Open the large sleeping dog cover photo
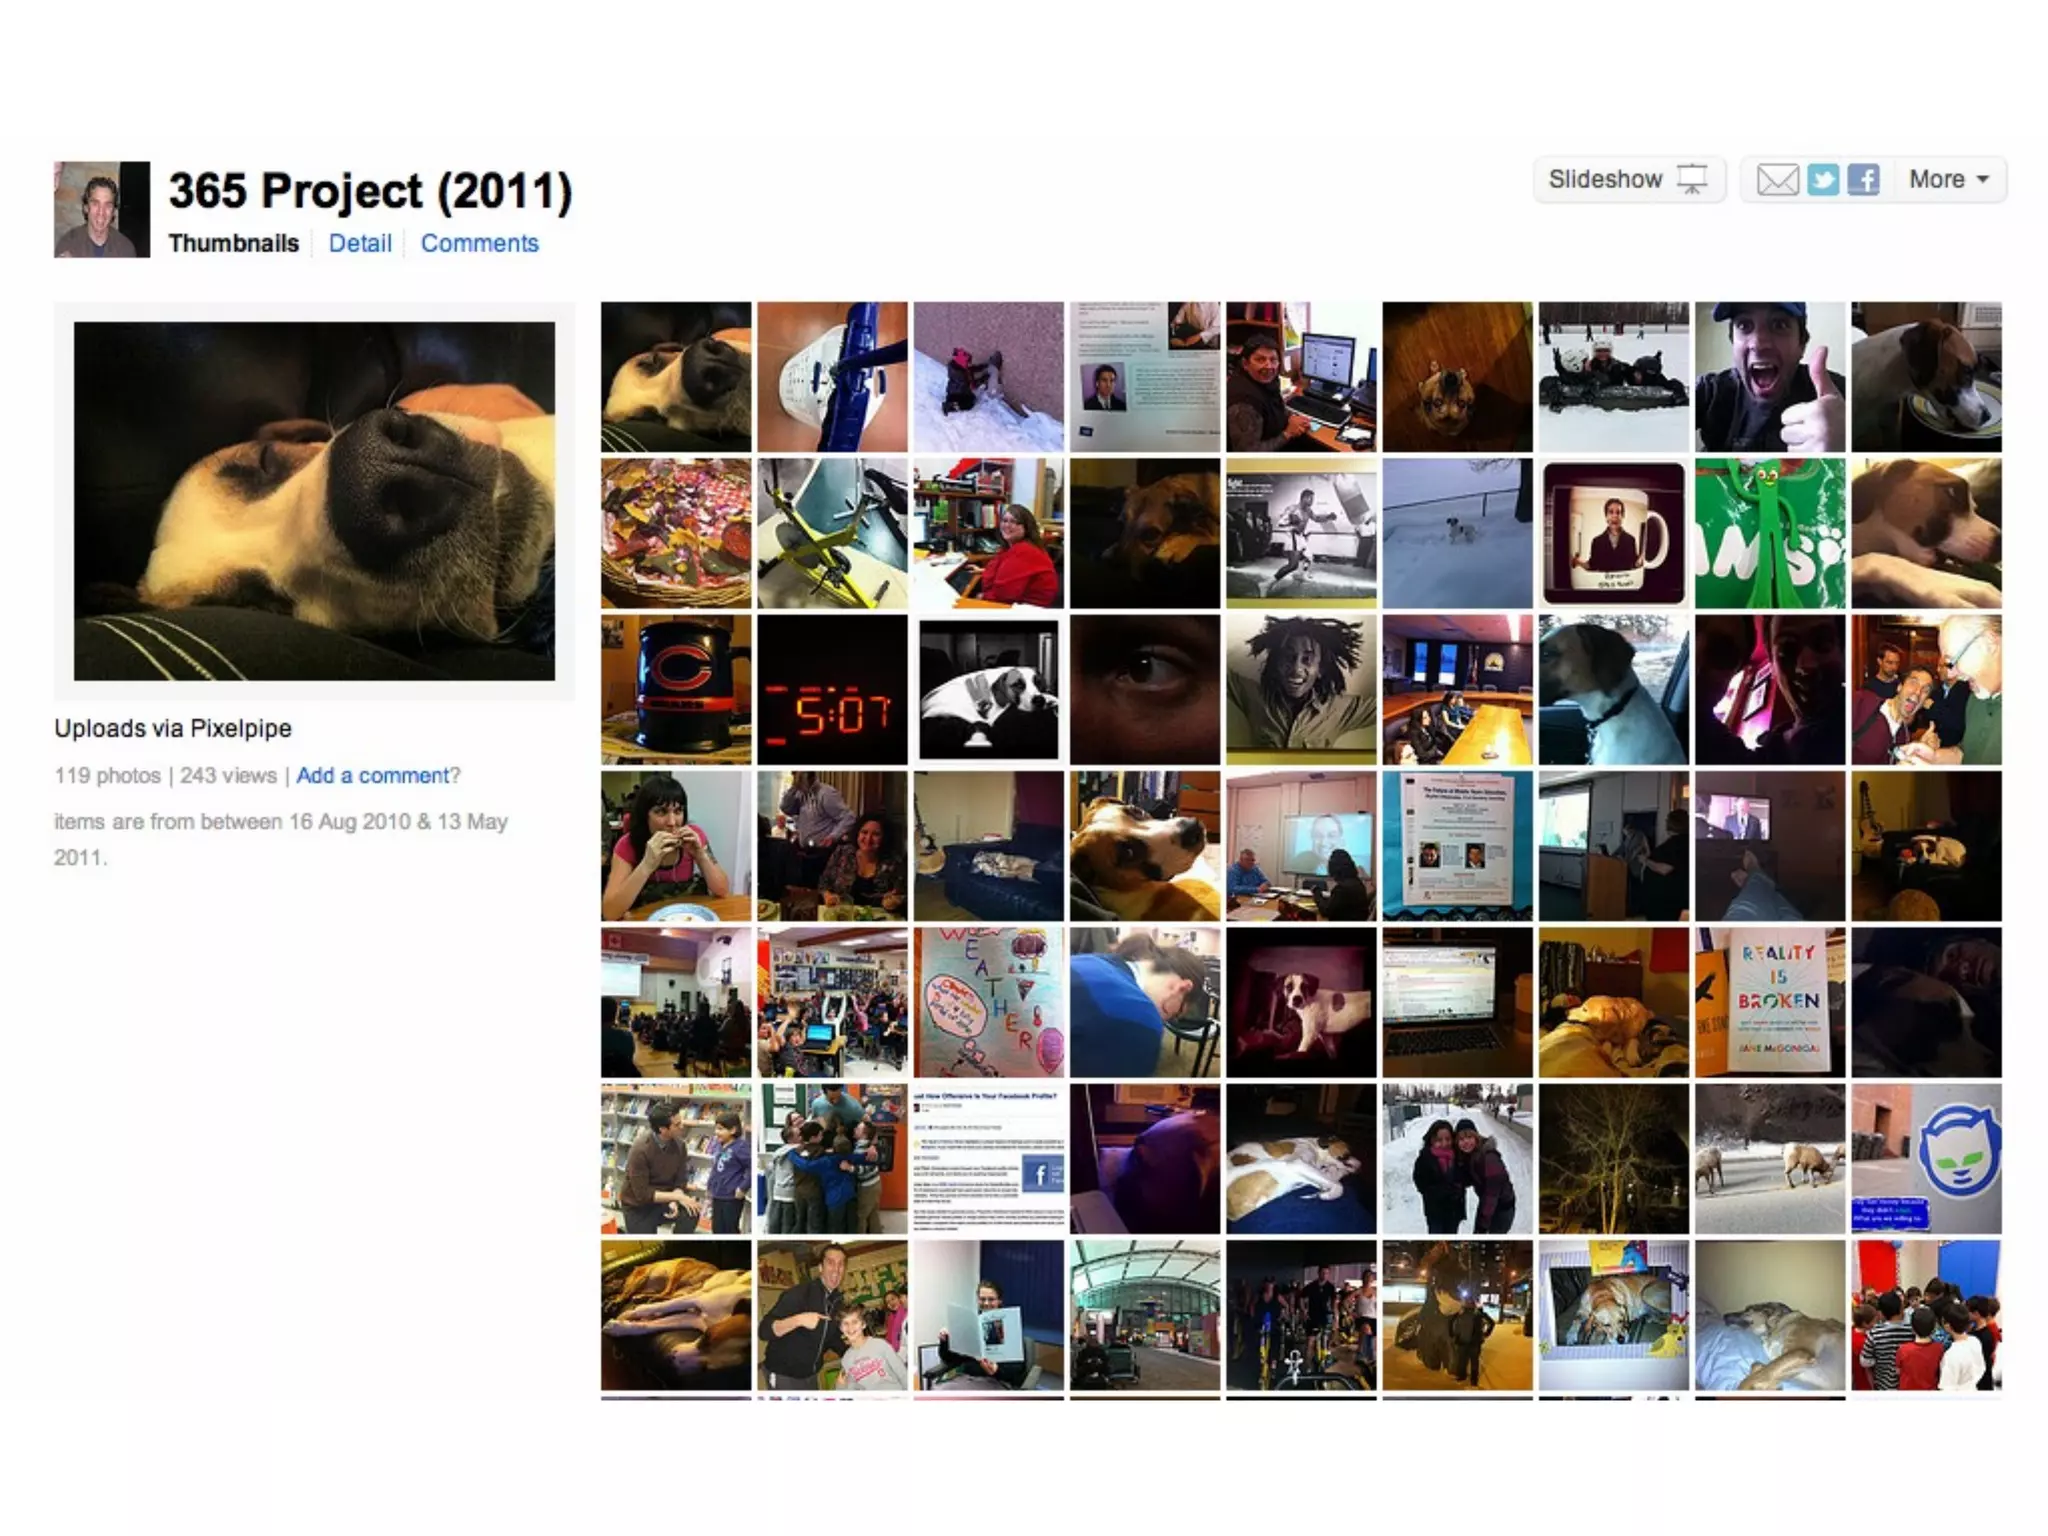This screenshot has width=2048, height=1536. tap(314, 501)
